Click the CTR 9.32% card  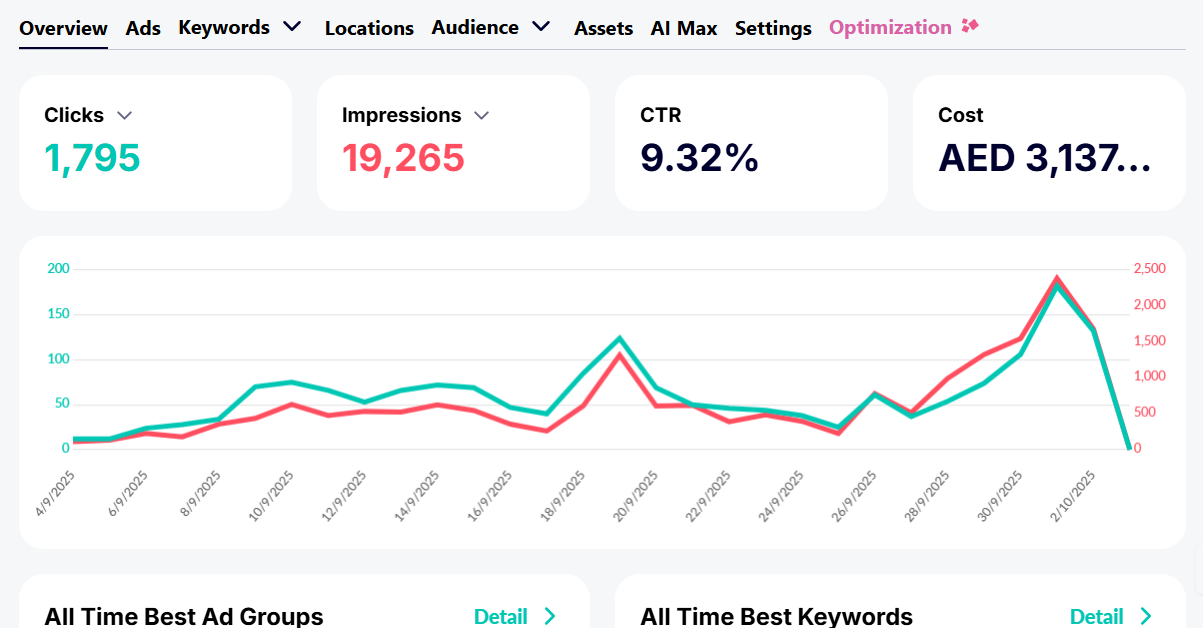(x=751, y=143)
